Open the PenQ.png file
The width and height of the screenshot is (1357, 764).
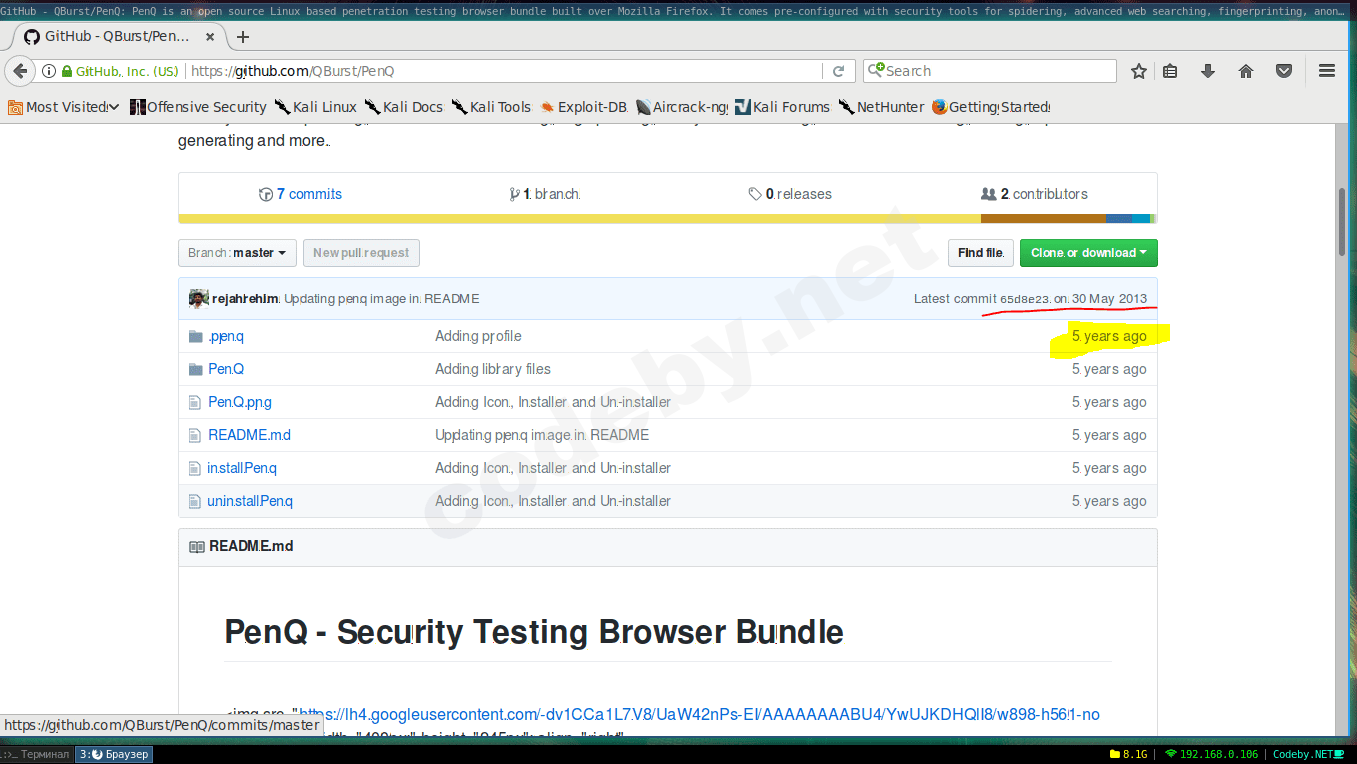tap(240, 402)
